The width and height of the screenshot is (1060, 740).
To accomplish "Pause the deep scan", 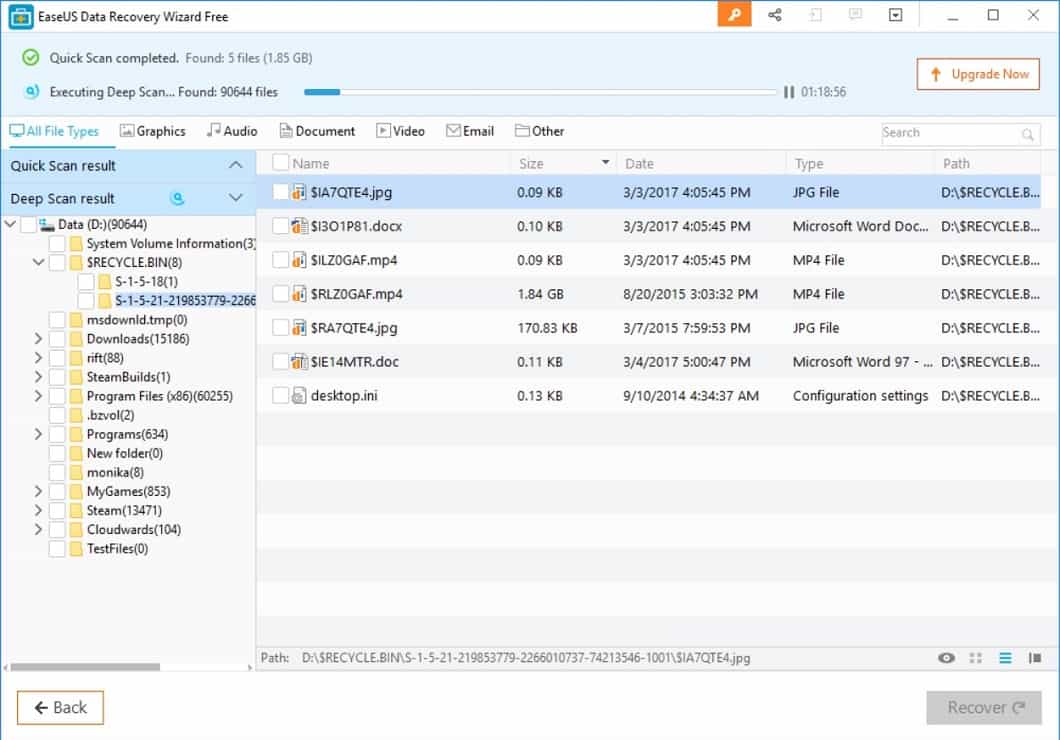I will pos(788,92).
